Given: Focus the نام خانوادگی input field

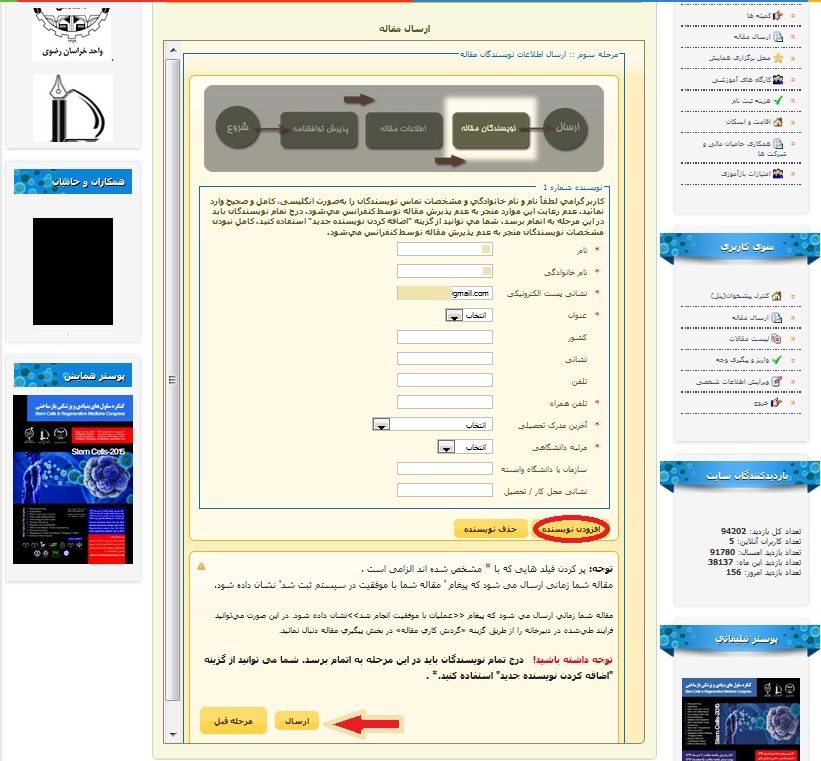Looking at the screenshot, I should tap(445, 271).
